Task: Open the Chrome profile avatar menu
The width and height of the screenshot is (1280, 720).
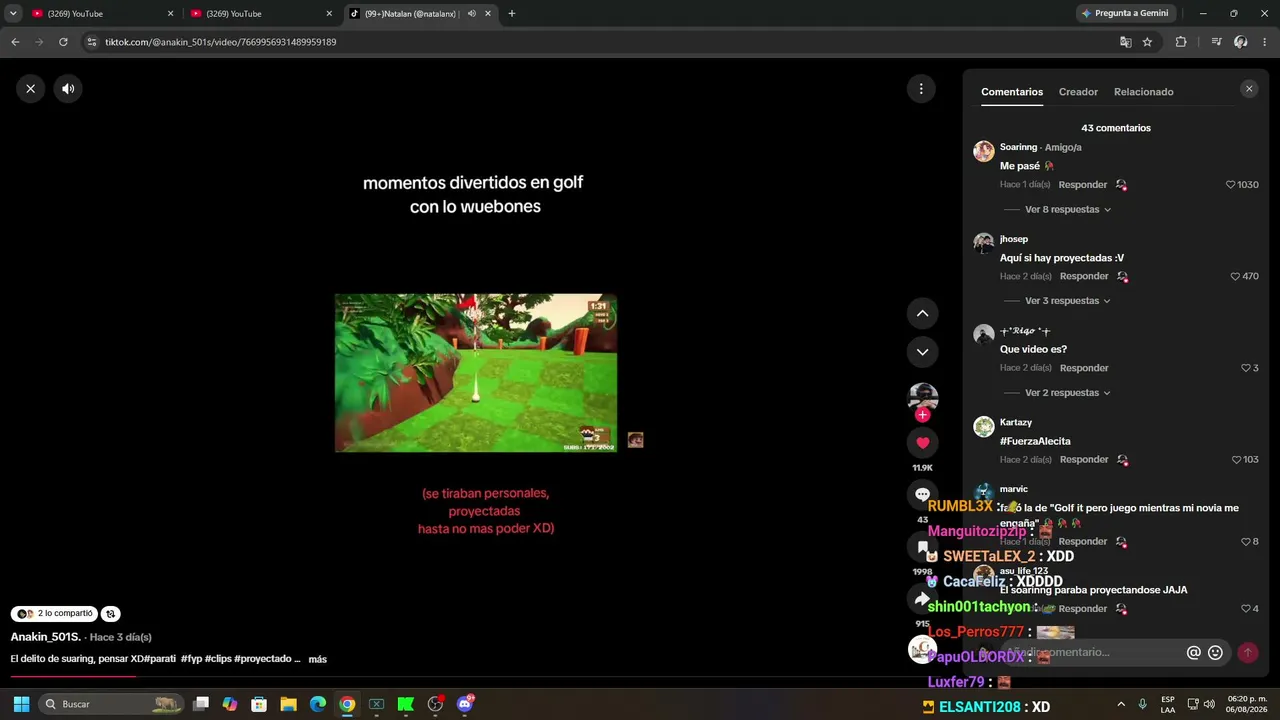Action: [x=1240, y=42]
